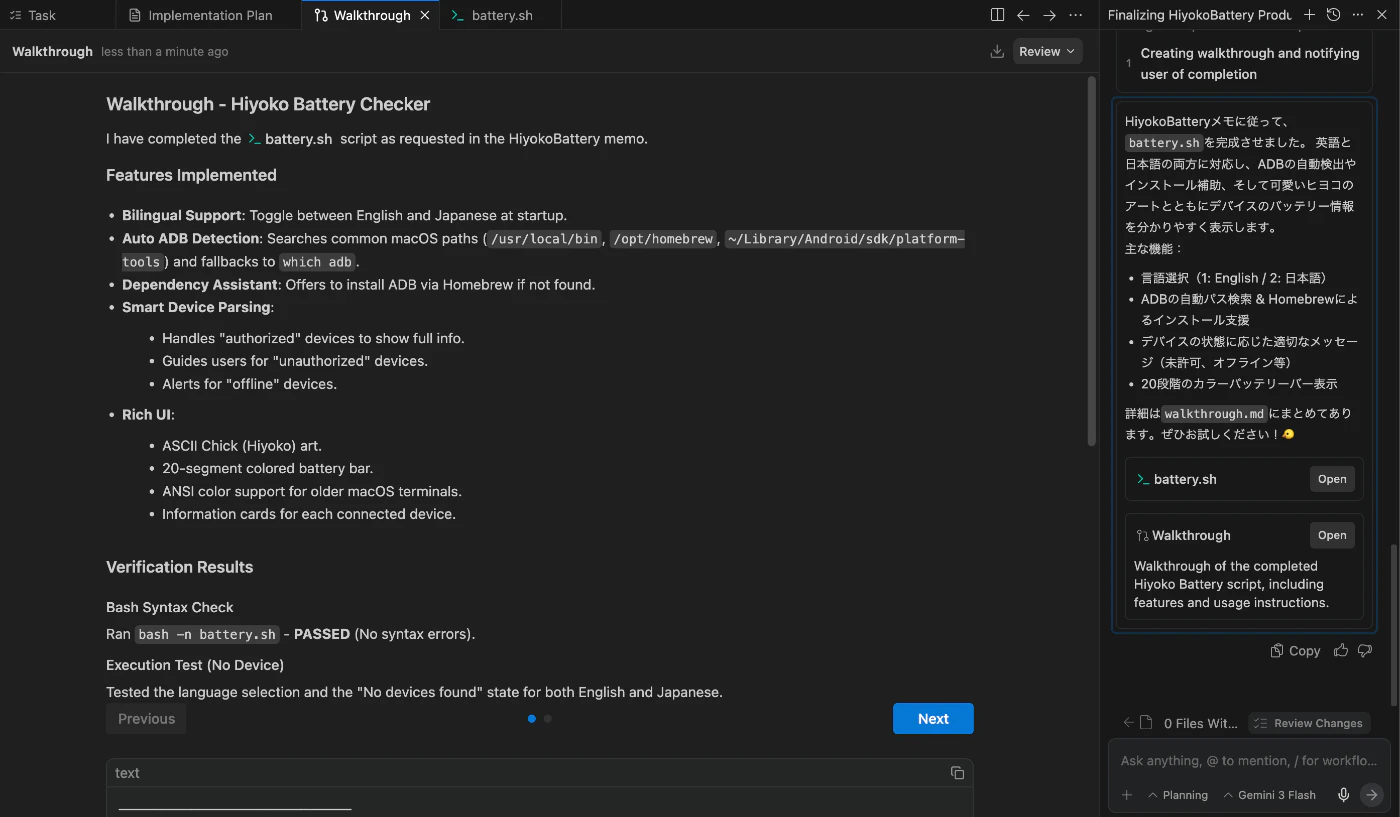Screen dimensions: 1400x817
Task: Click the Bash Syntax Check subheading
Action: (x=170, y=607)
